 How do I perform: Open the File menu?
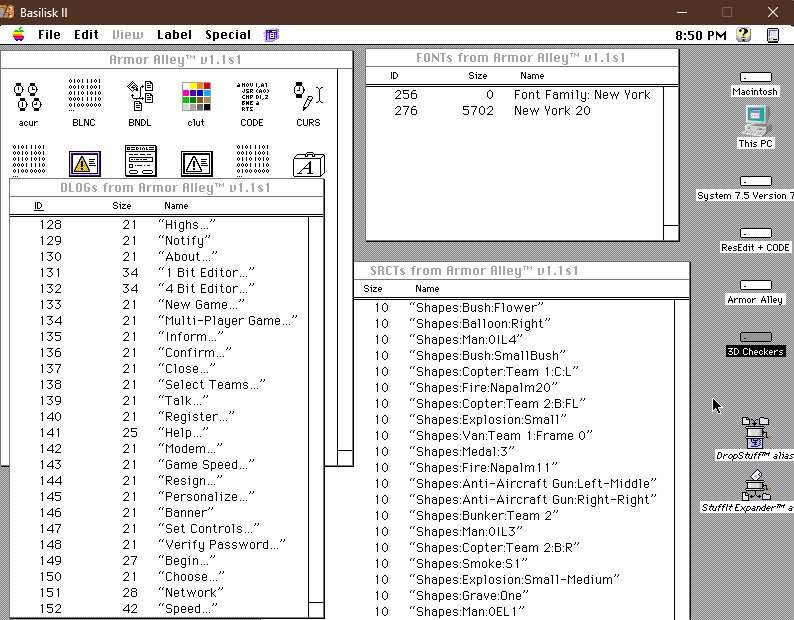pyautogui.click(x=49, y=35)
